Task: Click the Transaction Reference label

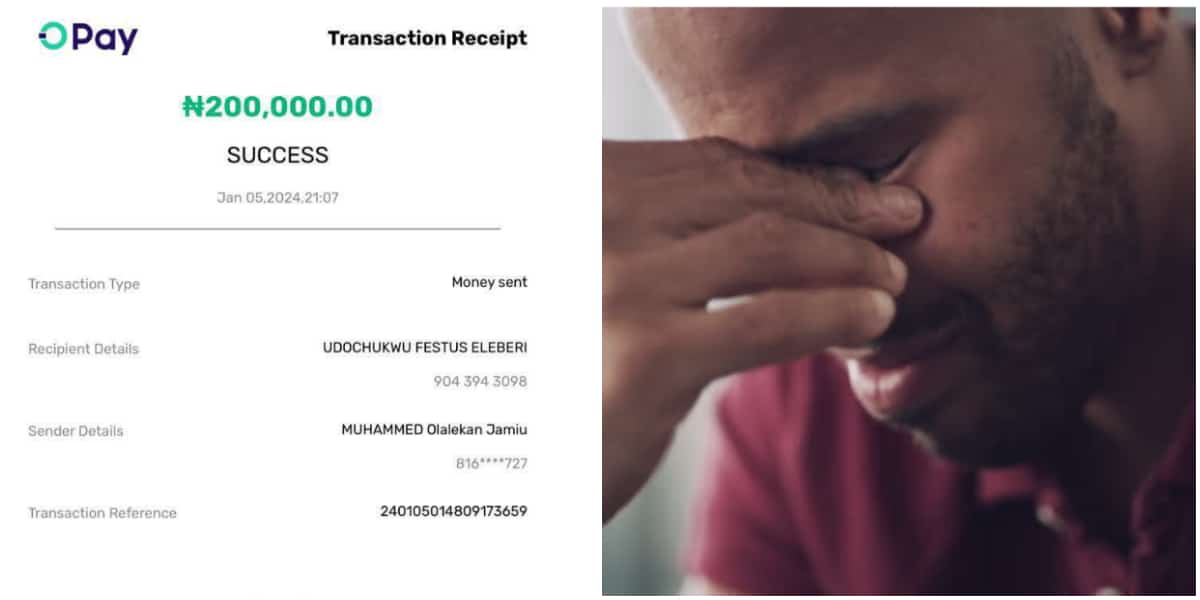Action: coord(102,513)
